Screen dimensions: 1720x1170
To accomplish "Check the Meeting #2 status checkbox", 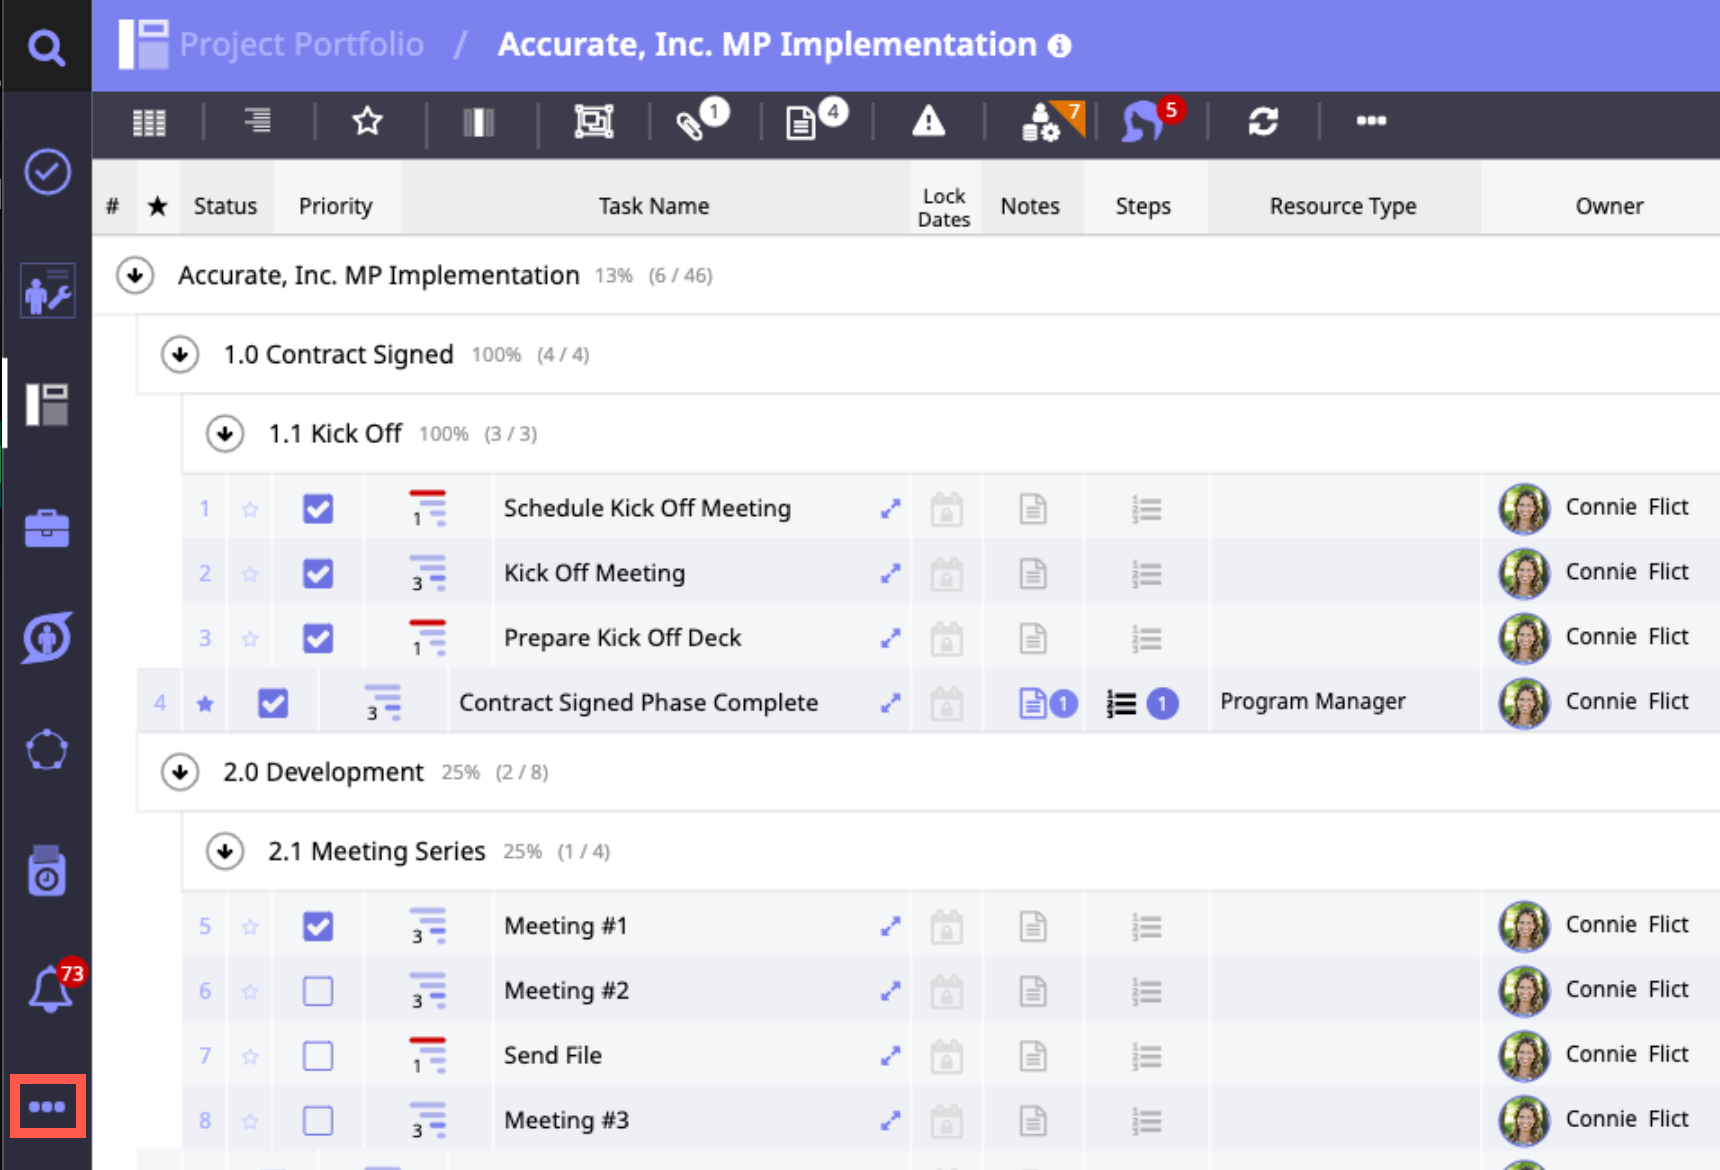I will [318, 991].
